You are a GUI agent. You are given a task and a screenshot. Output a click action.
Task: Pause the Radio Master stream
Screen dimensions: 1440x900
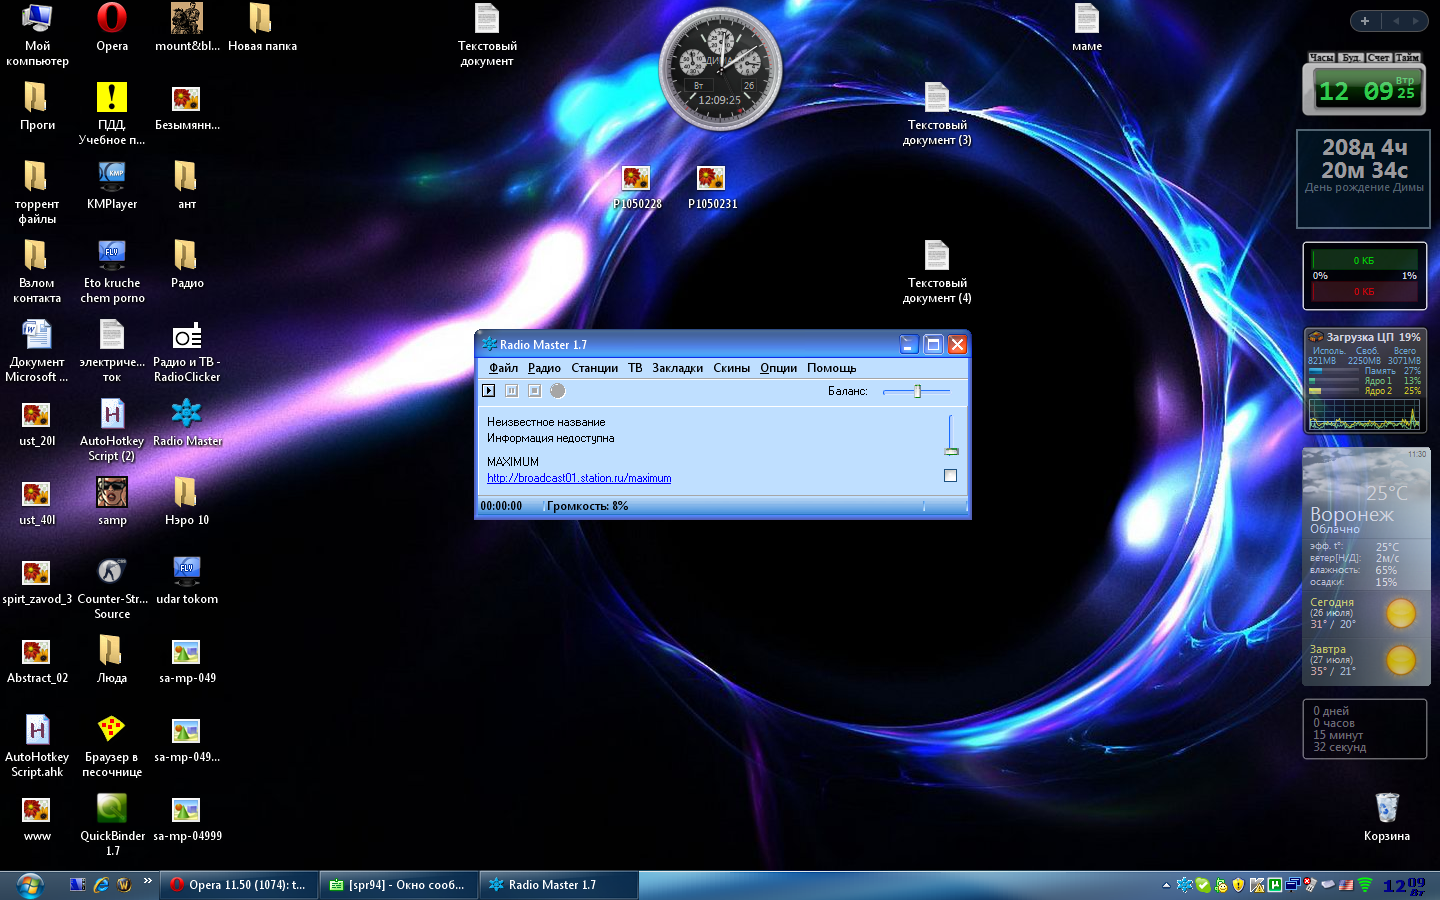coord(512,391)
